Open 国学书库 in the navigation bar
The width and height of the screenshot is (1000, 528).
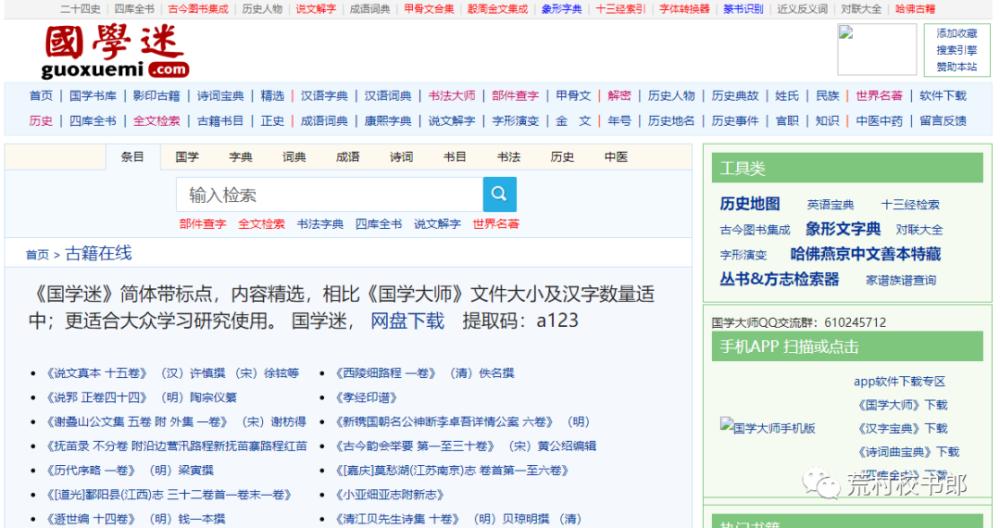click(x=93, y=96)
